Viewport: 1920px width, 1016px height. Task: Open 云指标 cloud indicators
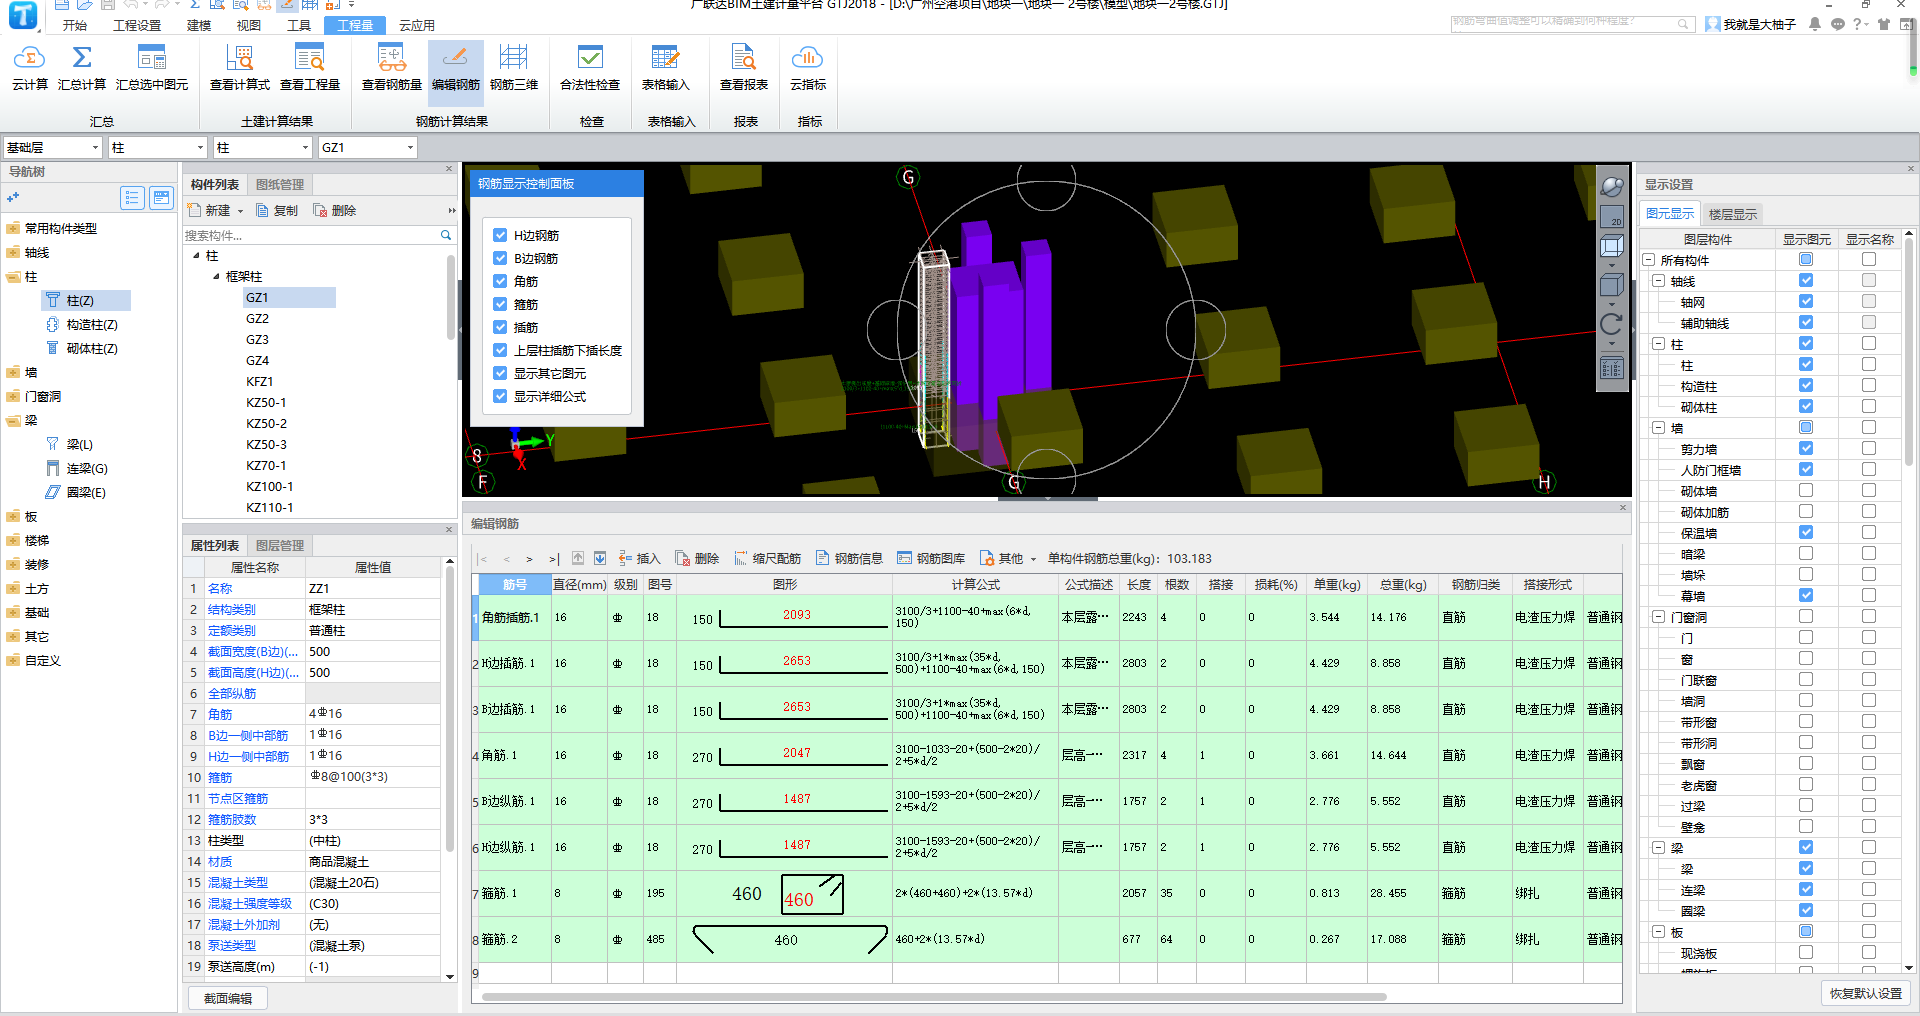coord(808,67)
